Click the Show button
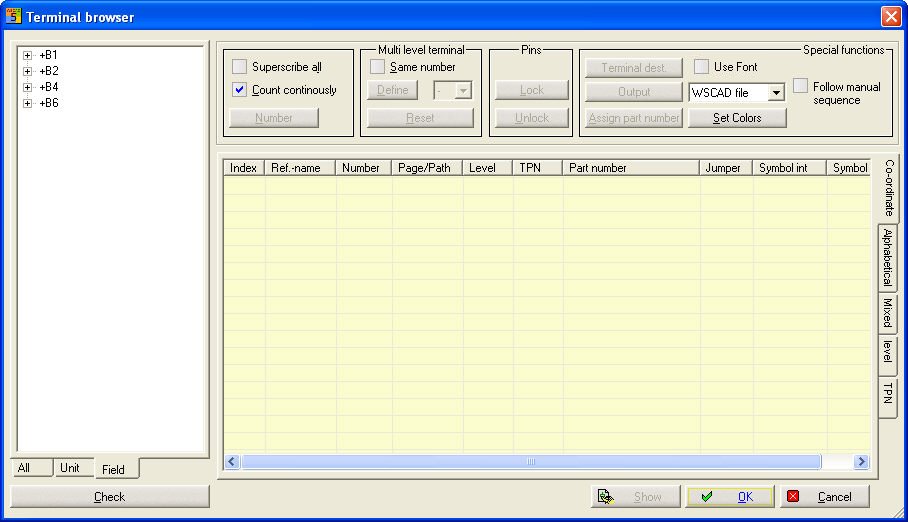This screenshot has height=522, width=908. (x=635, y=497)
